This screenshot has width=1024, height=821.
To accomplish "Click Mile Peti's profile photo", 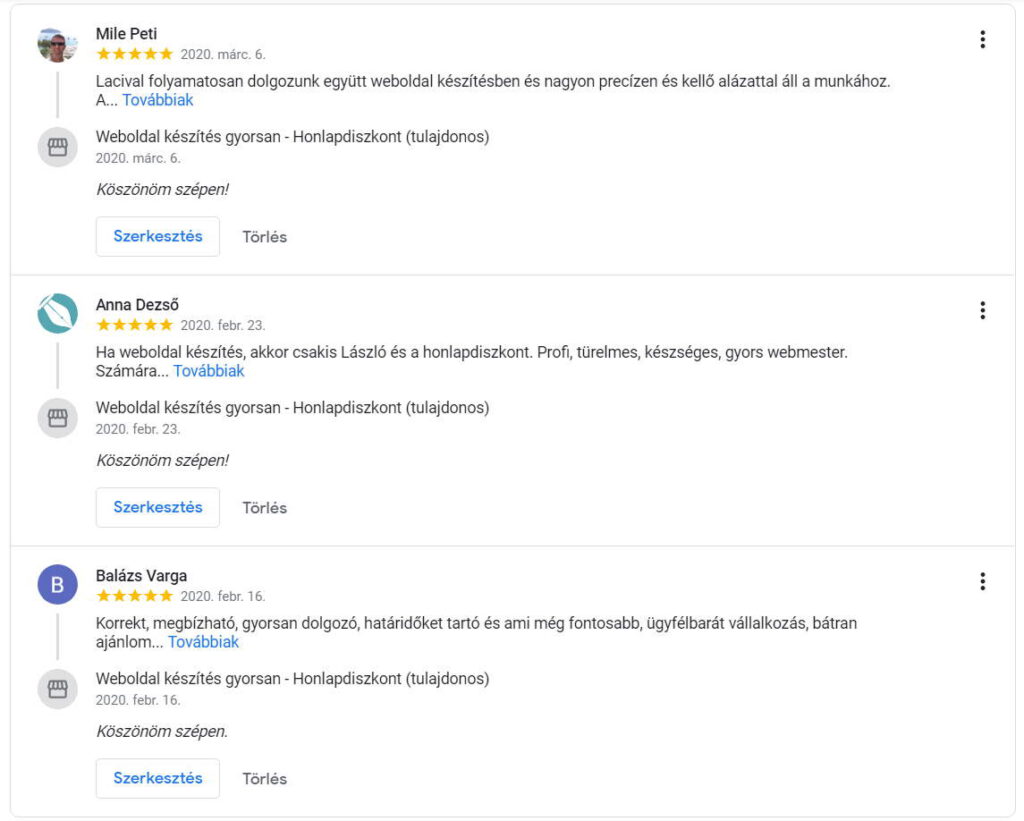I will click(x=57, y=44).
